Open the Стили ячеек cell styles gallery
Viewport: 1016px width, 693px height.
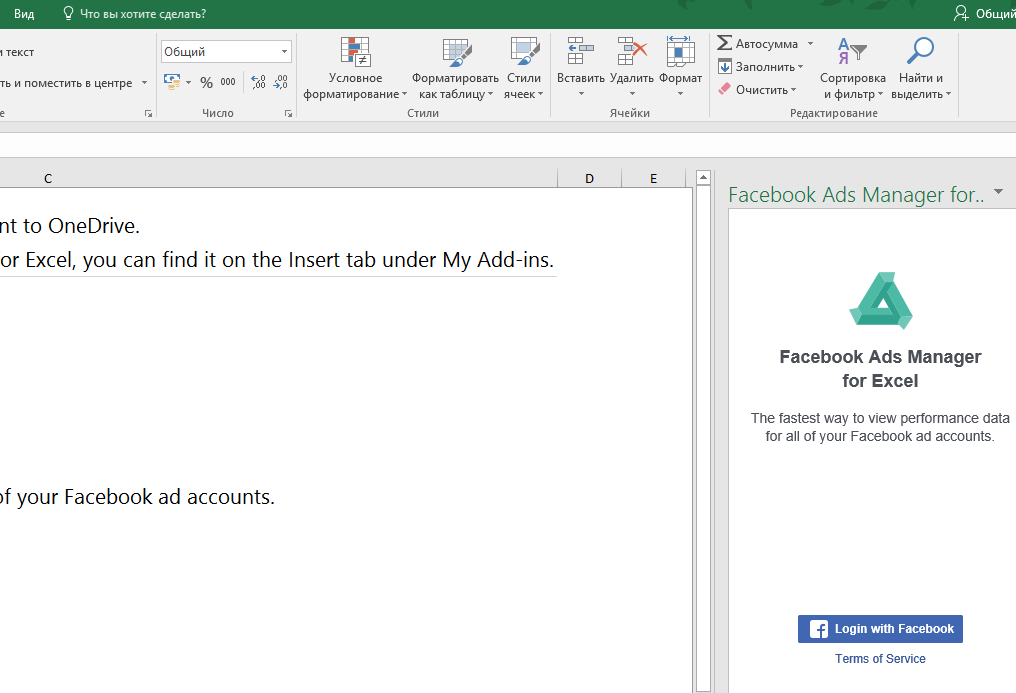[524, 52]
